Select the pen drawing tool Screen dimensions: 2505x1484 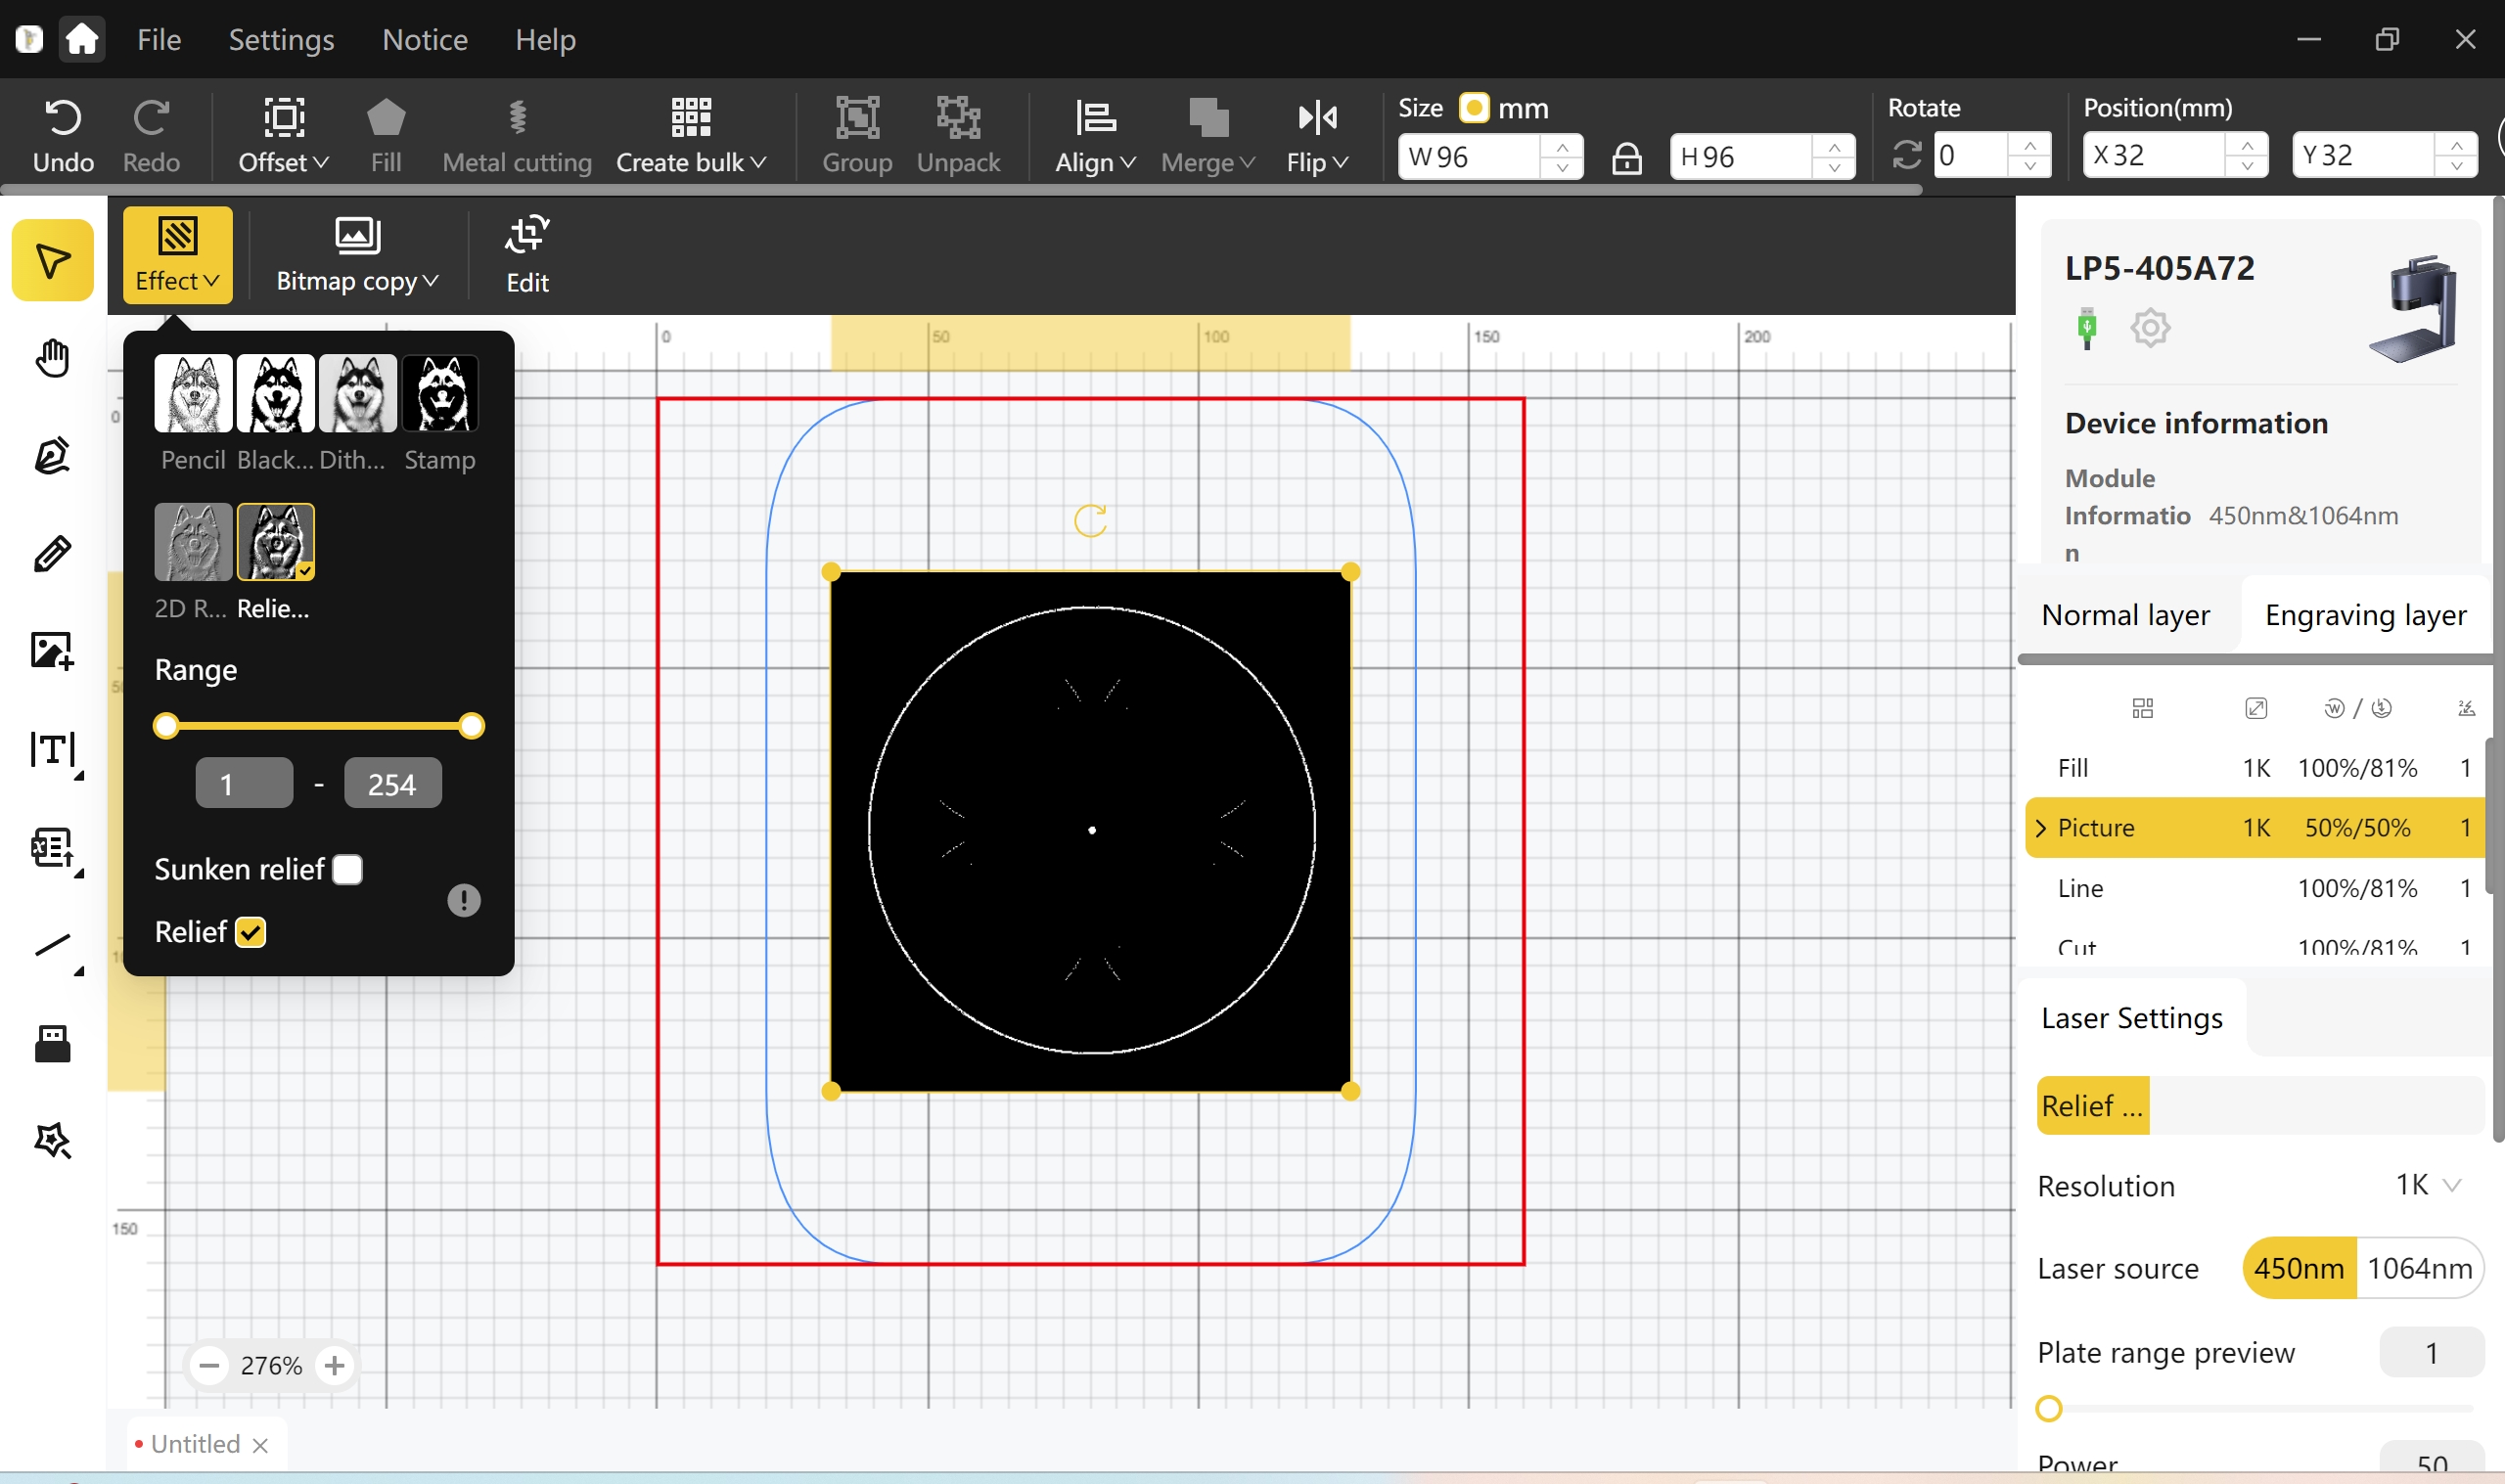[52, 456]
